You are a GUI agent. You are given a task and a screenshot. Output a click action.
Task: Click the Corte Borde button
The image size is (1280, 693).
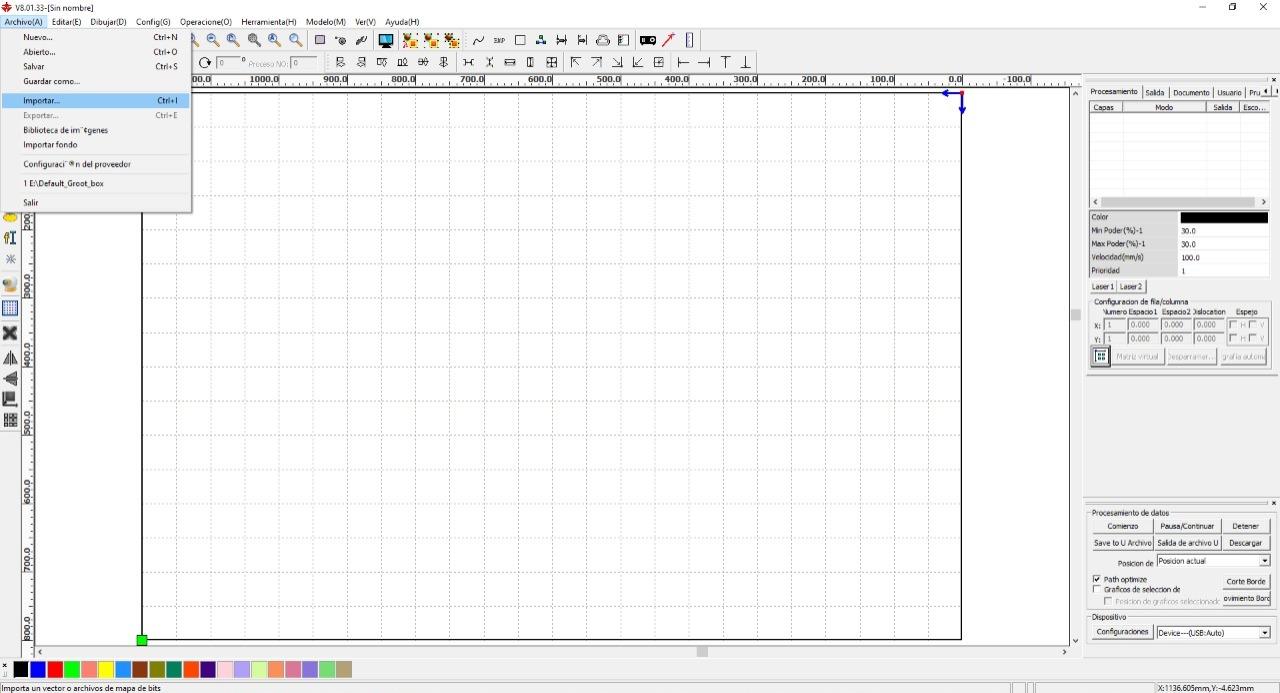pyautogui.click(x=1246, y=581)
